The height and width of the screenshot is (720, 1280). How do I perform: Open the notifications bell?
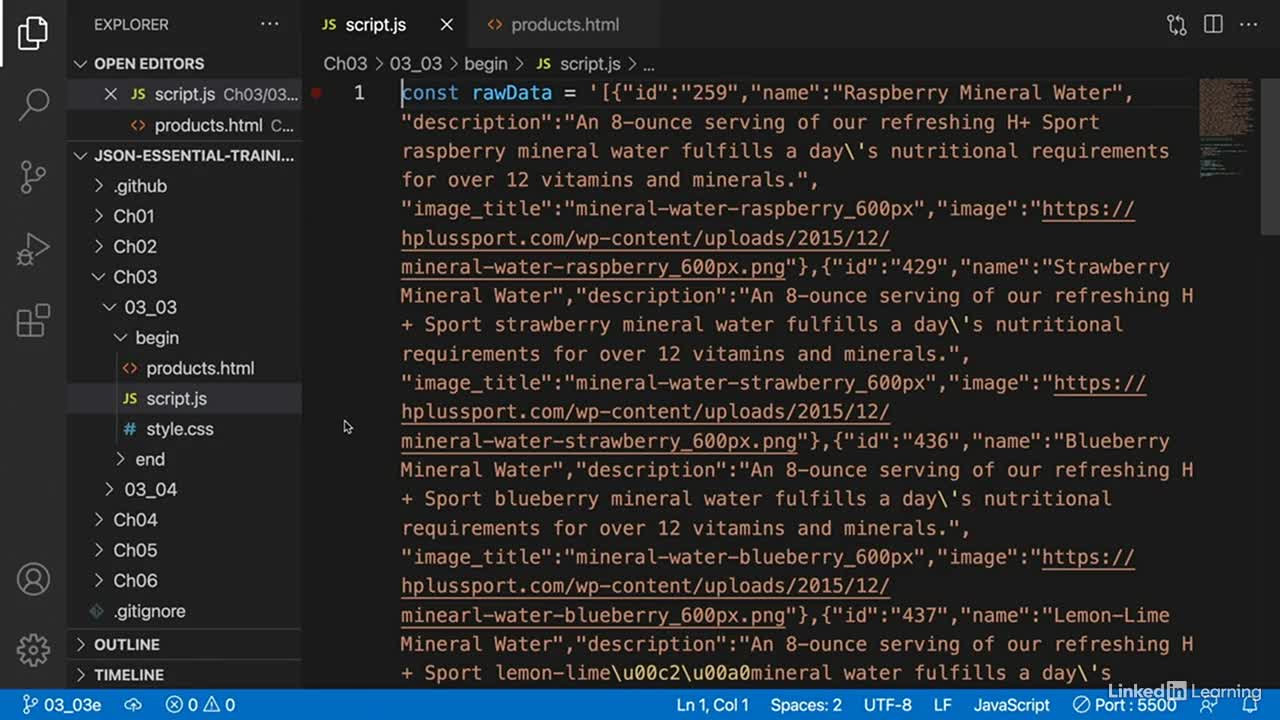pos(1250,705)
